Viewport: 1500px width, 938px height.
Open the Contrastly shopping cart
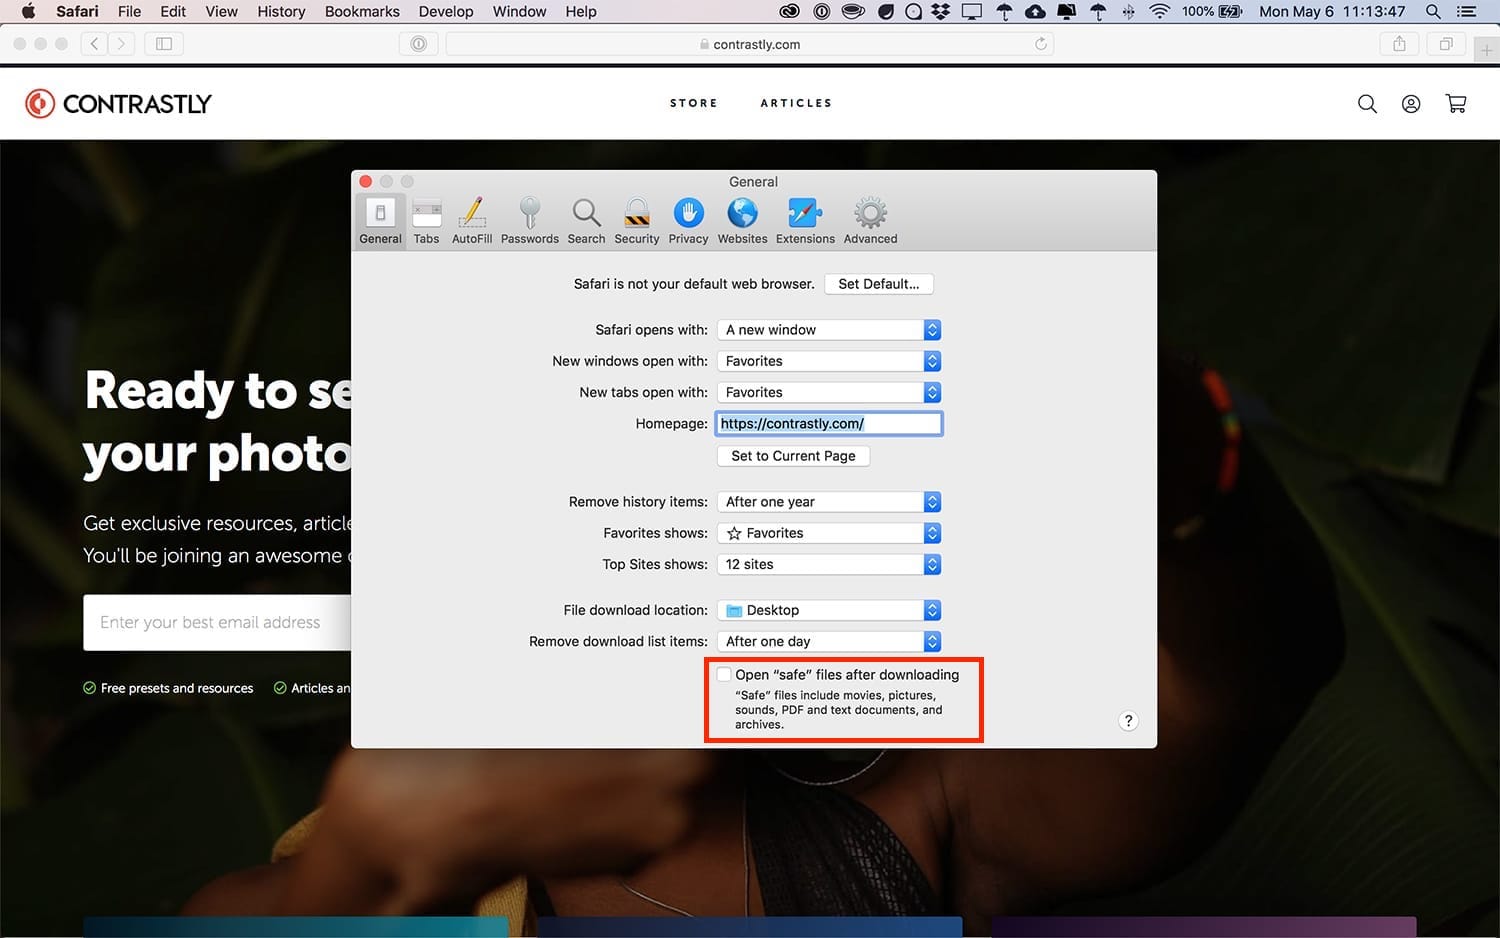point(1456,103)
